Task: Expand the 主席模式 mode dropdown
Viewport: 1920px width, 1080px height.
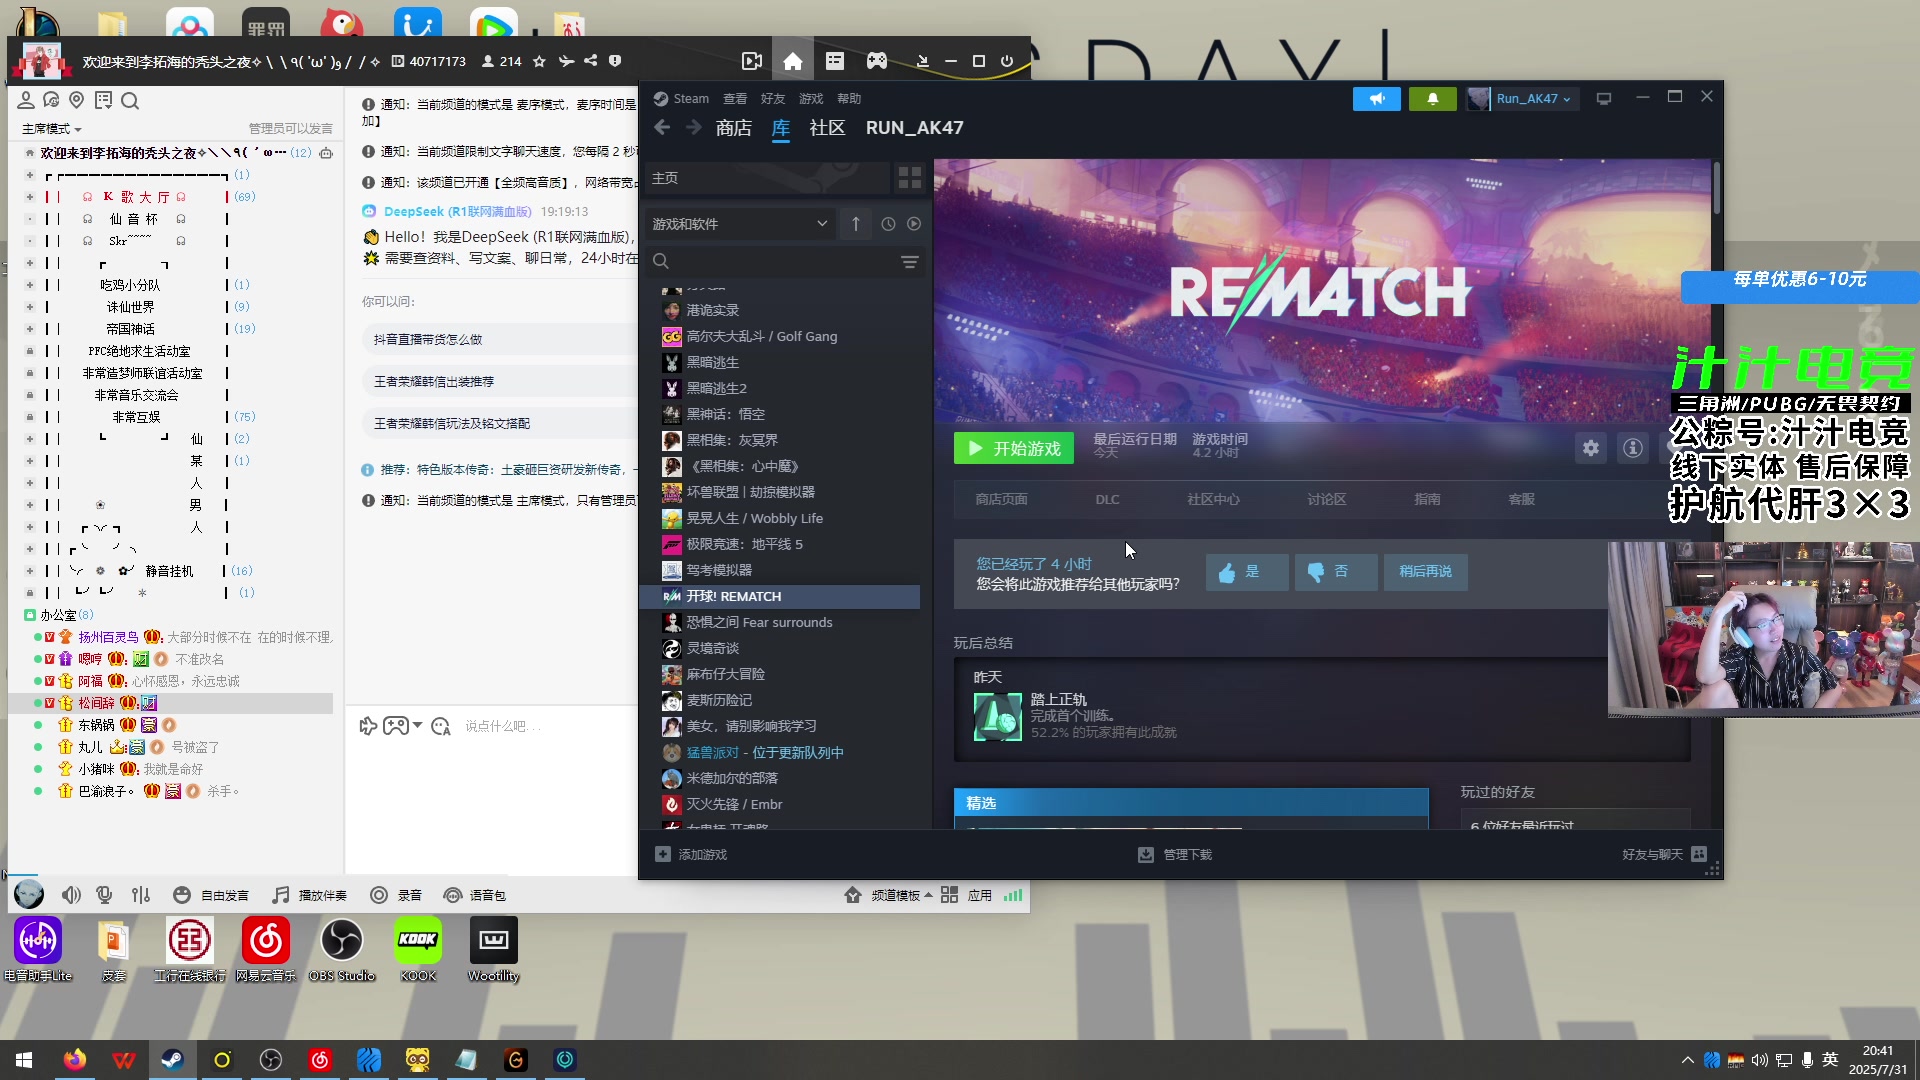Action: pyautogui.click(x=52, y=129)
